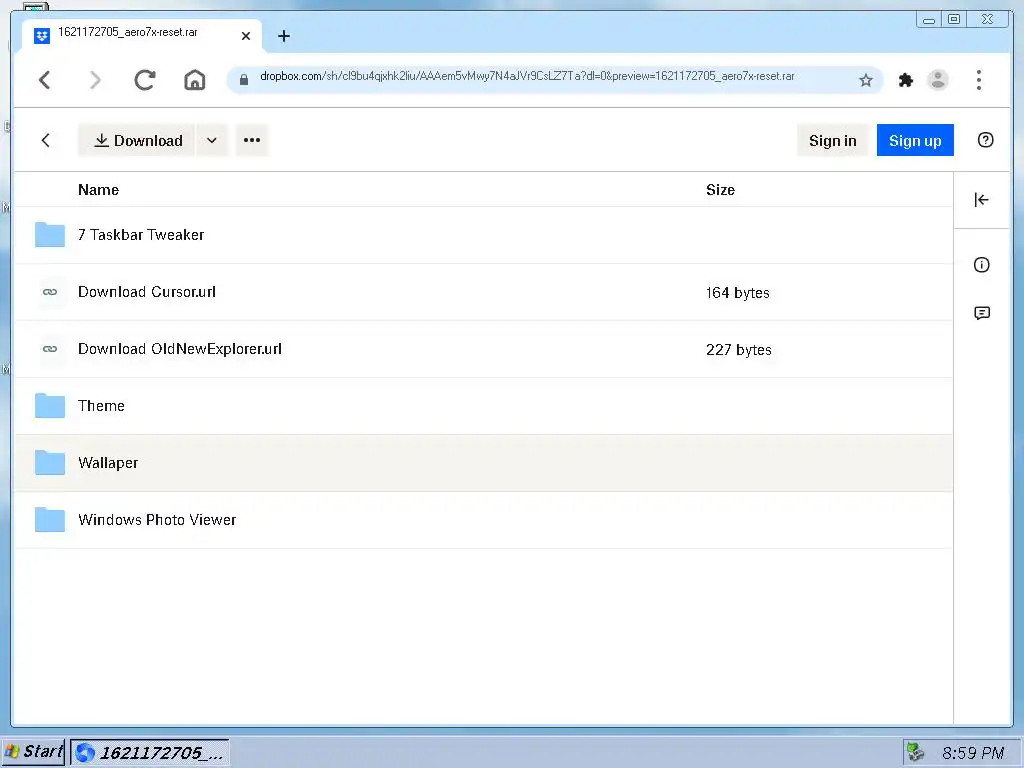Close the 1621172705_aero7x-reset.rar tab

click(x=246, y=36)
